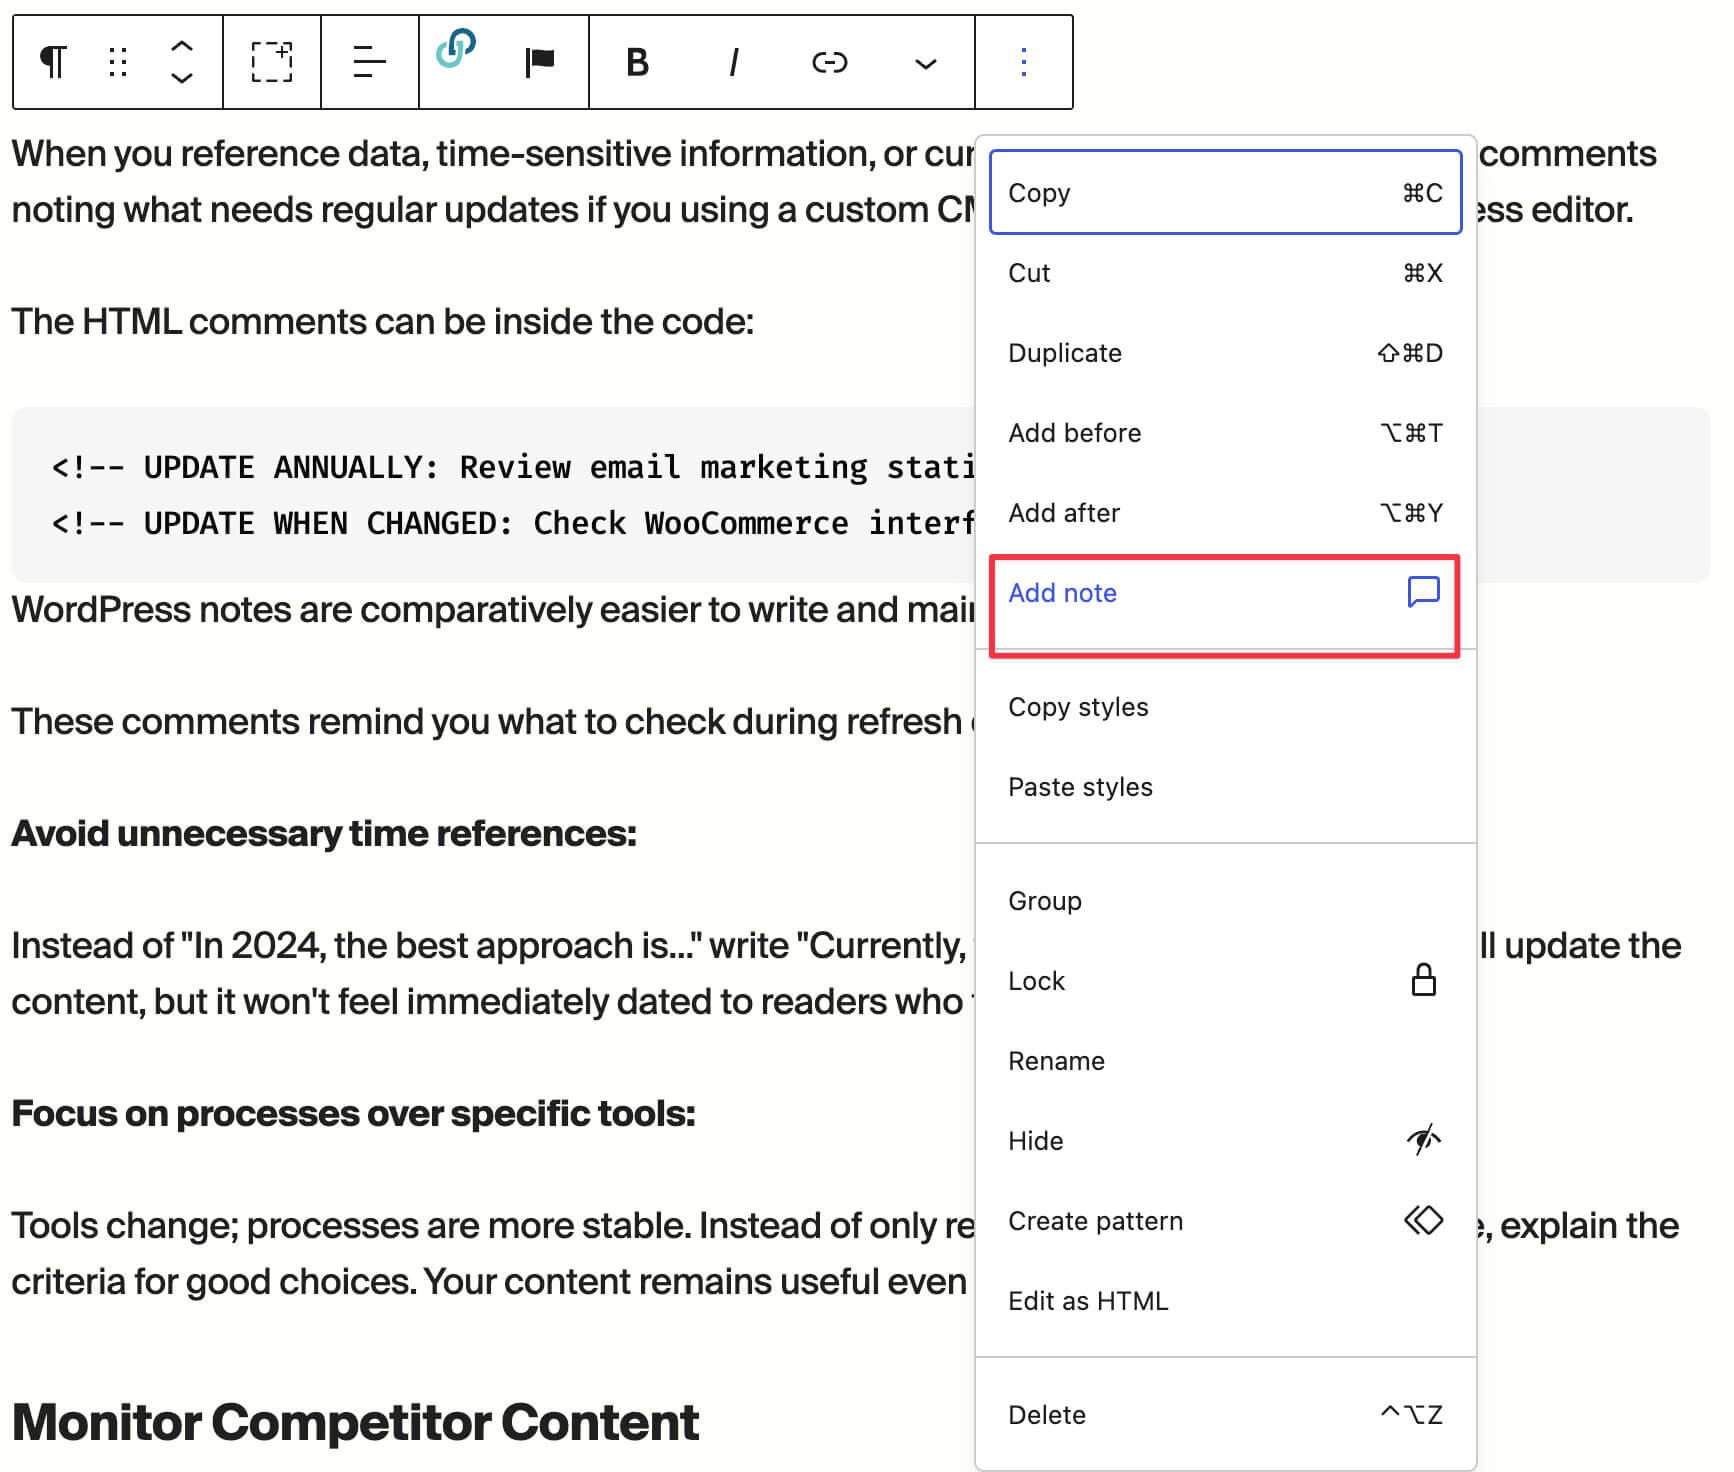1734x1472 pixels.
Task: Click the blue three-dot options icon
Action: (x=1022, y=62)
